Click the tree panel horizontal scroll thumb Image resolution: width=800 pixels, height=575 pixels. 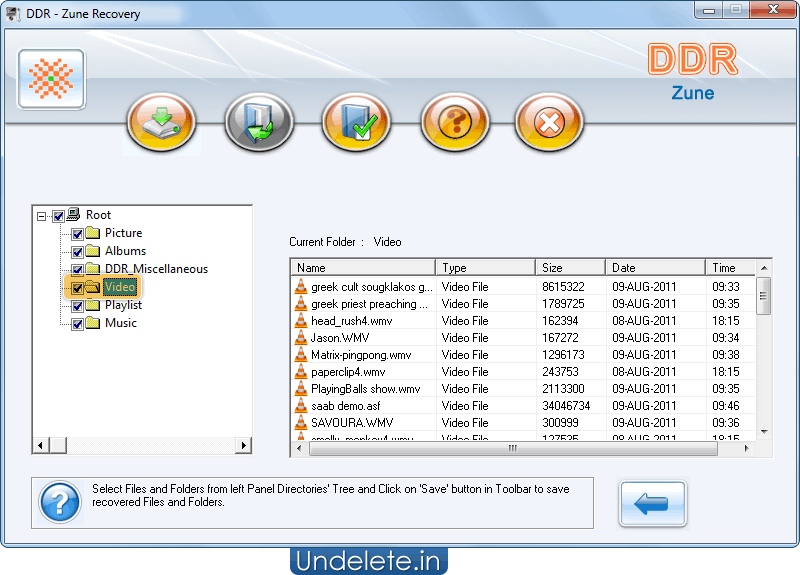[58, 445]
